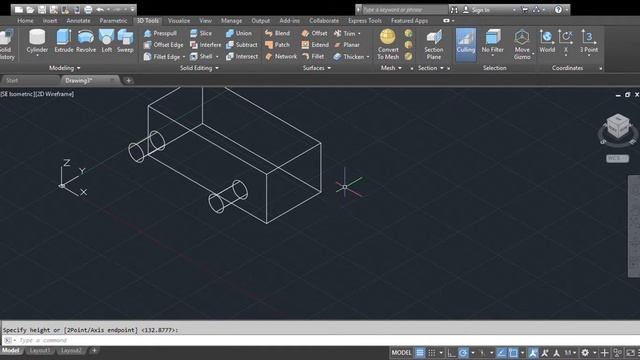Screen dimensions: 640x360
Task: Choose the Network surface tool
Action: click(x=281, y=57)
